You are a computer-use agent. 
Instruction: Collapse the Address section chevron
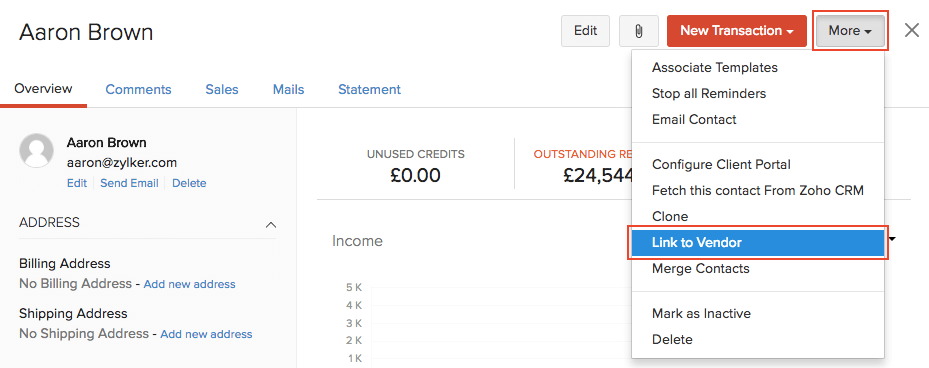click(271, 225)
